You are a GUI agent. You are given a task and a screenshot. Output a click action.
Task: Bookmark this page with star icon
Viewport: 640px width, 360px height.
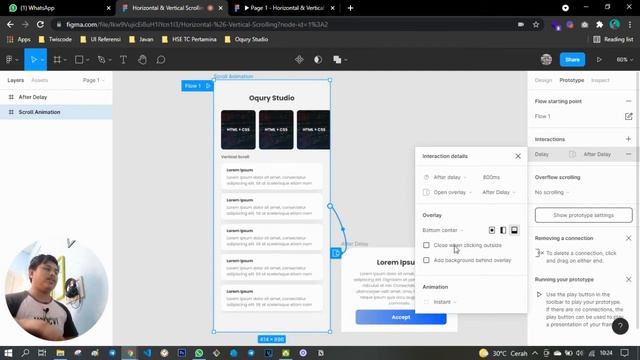[536, 24]
